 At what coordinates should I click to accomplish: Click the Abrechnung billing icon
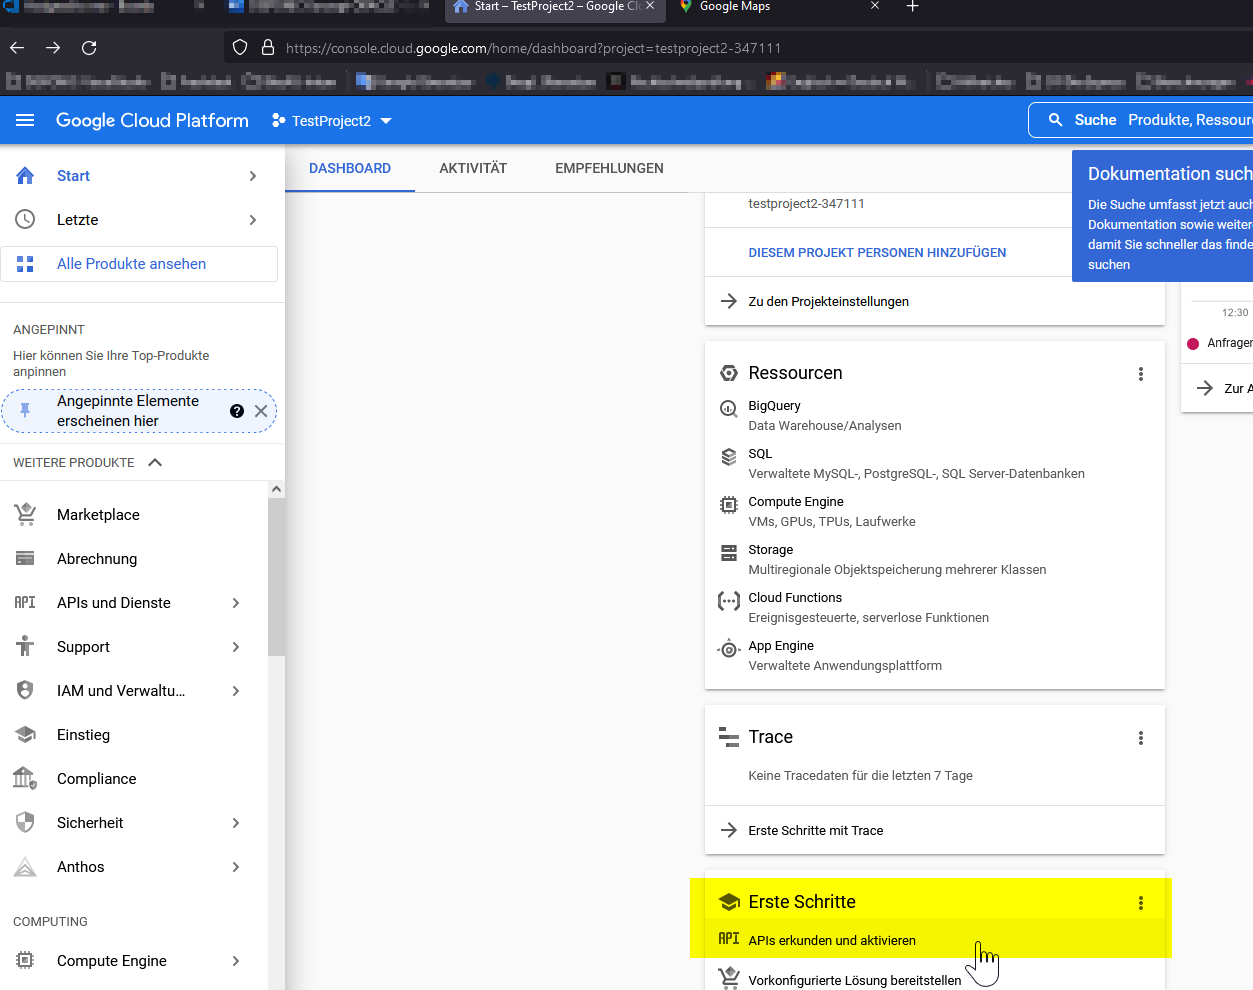pyautogui.click(x=25, y=559)
